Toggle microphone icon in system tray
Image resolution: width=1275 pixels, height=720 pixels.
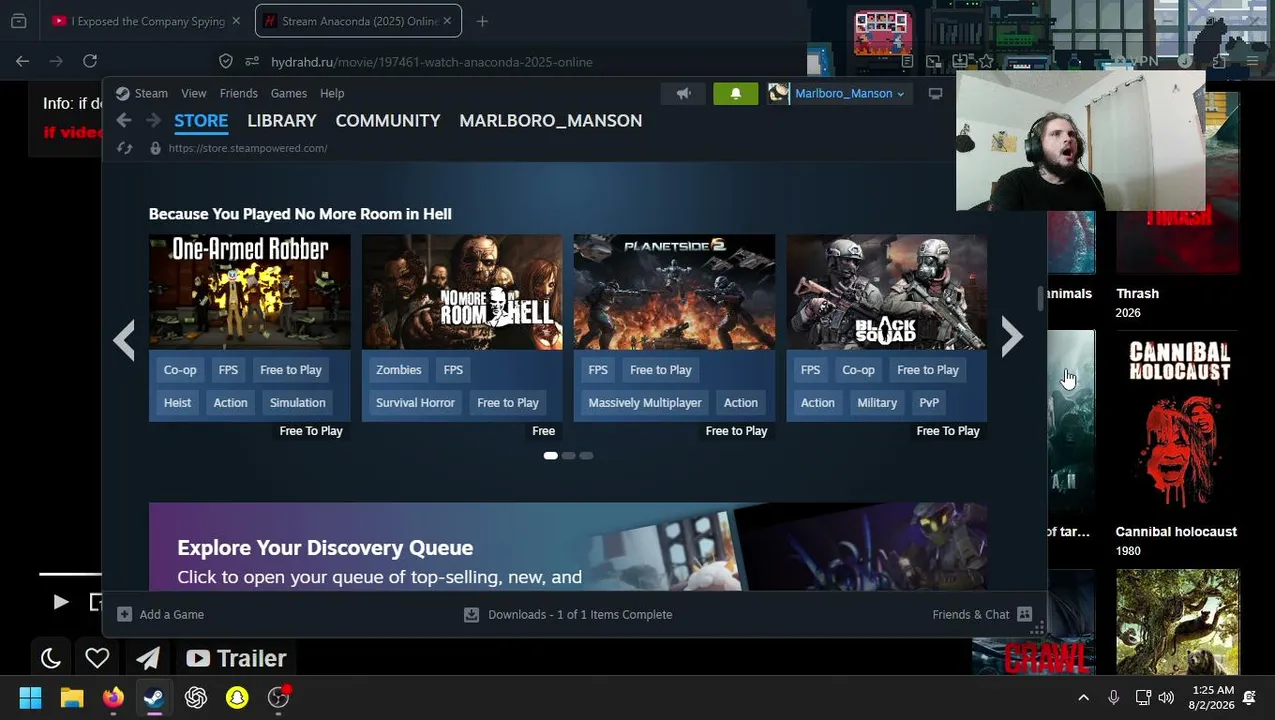point(1113,697)
